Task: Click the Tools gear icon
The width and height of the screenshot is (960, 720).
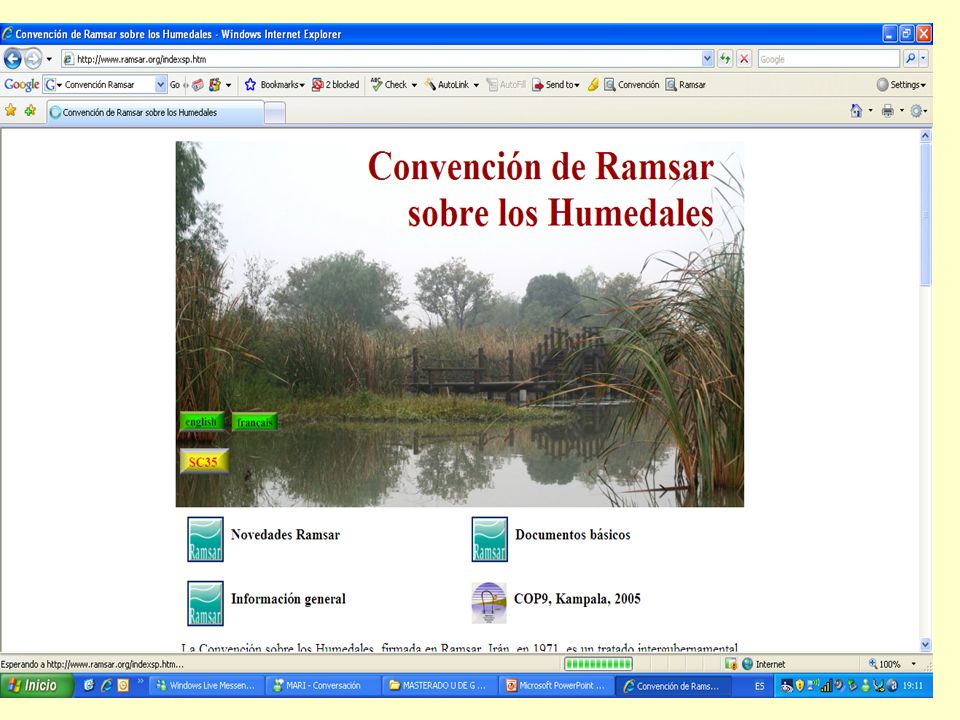Action: pyautogui.click(x=916, y=111)
